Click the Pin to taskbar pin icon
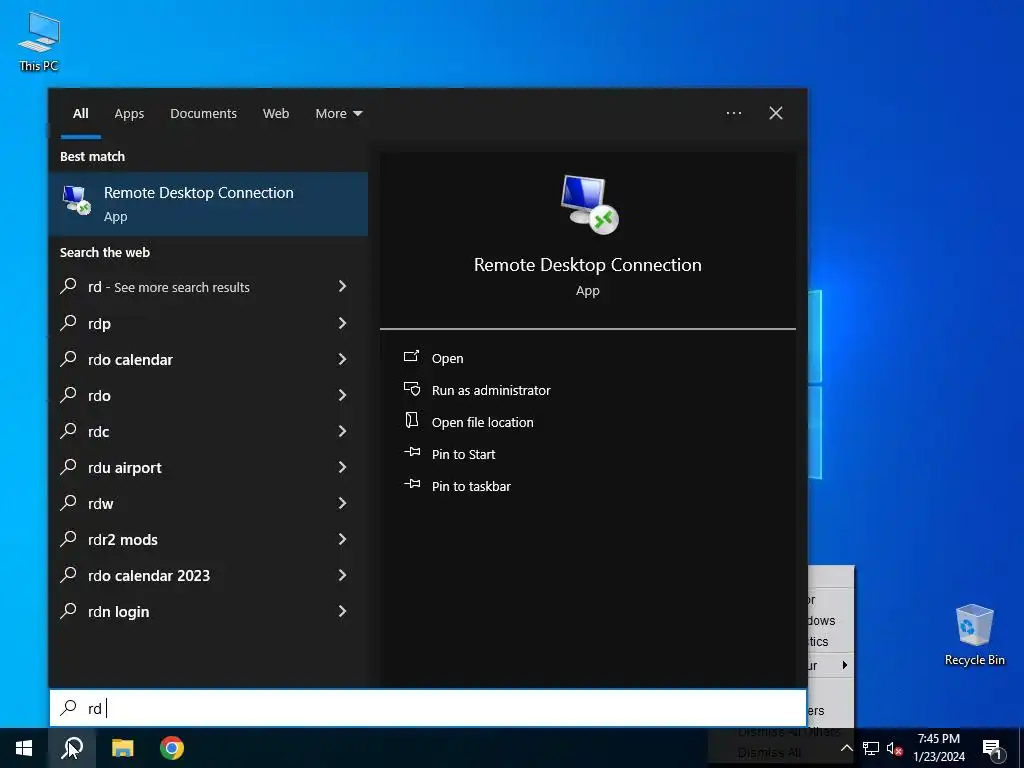 (x=411, y=484)
